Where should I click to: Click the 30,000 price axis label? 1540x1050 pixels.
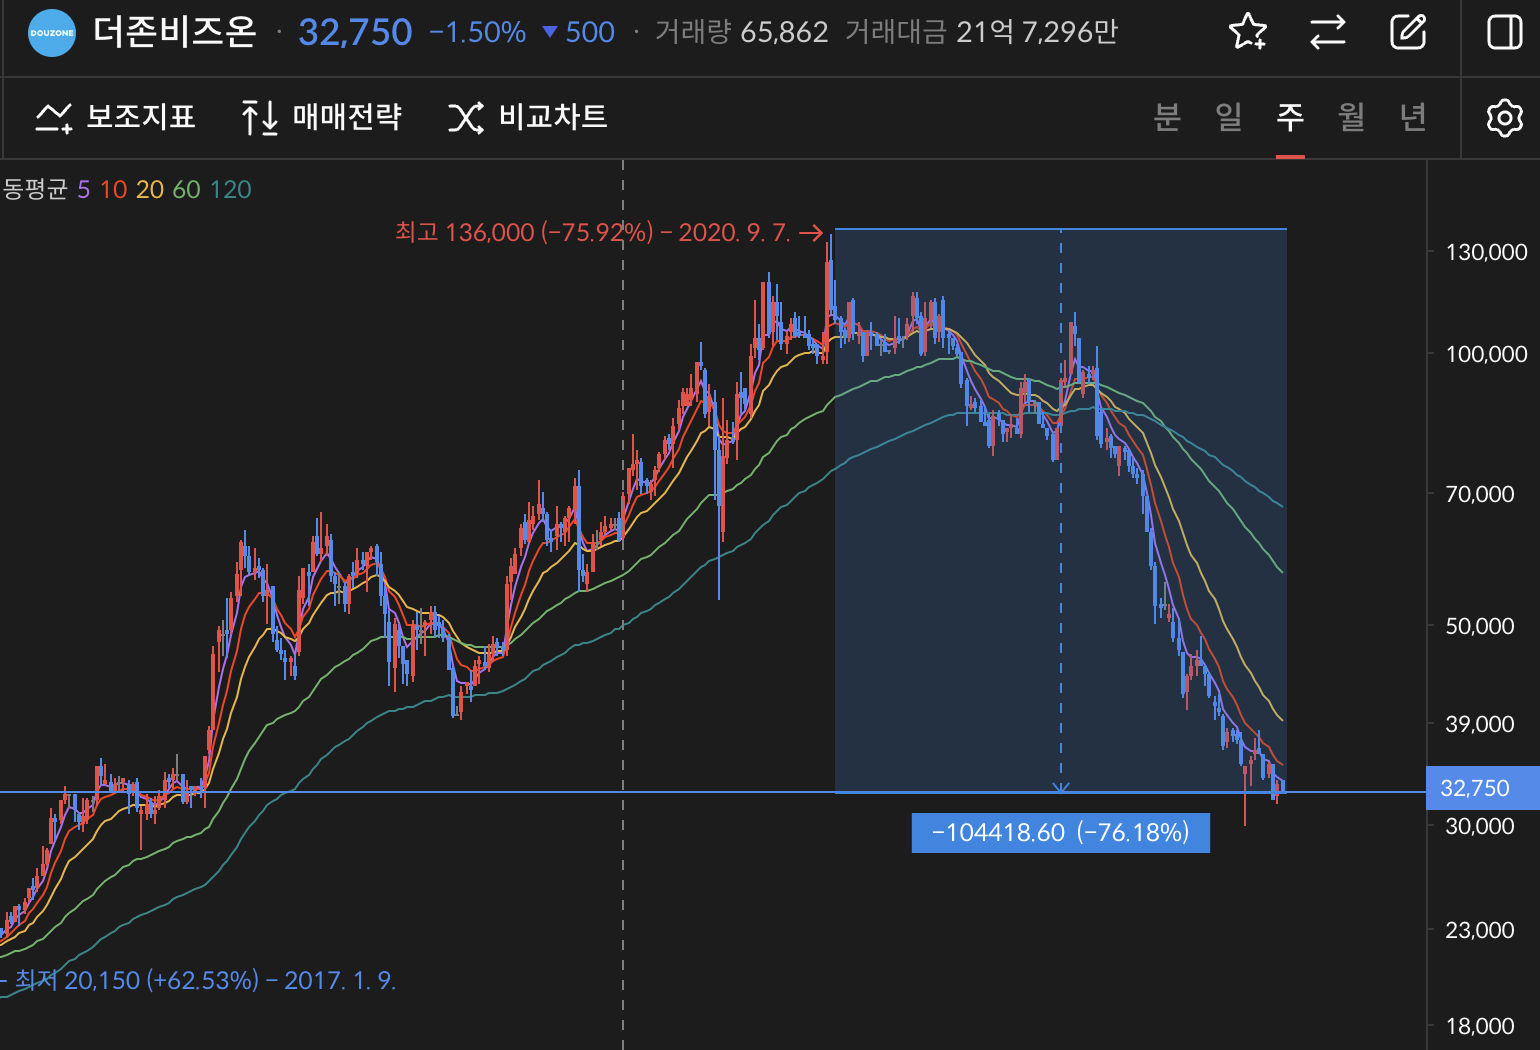point(1480,826)
